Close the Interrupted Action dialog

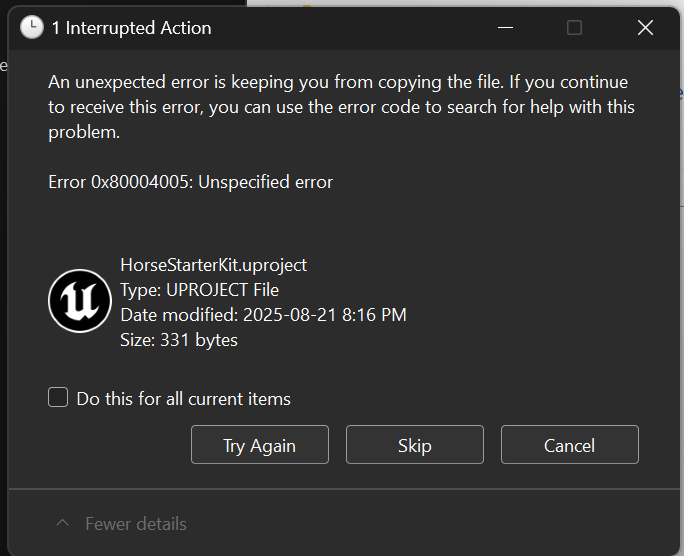(645, 28)
